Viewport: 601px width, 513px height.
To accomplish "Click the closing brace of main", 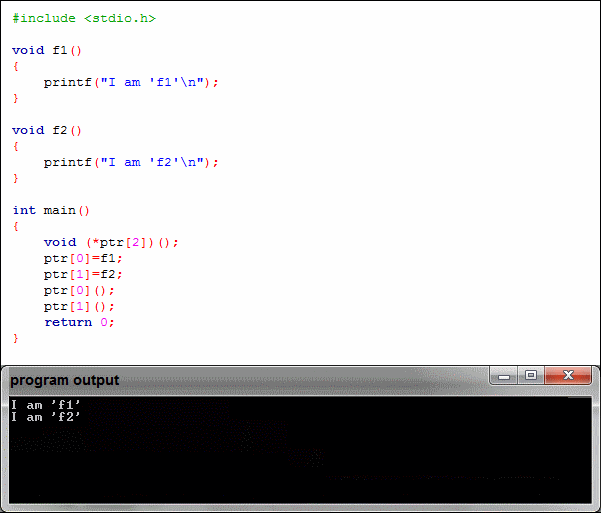I will tap(15, 338).
